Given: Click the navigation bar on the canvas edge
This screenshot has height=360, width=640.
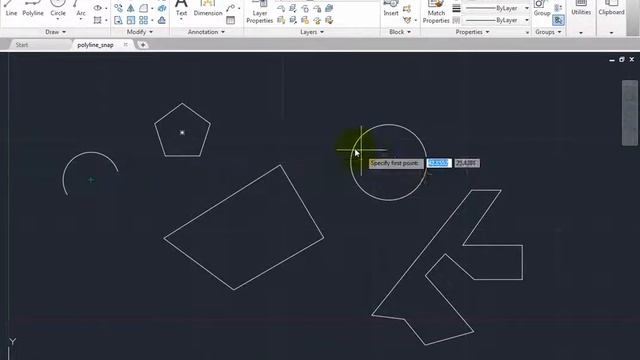Looking at the screenshot, I should click(629, 113).
